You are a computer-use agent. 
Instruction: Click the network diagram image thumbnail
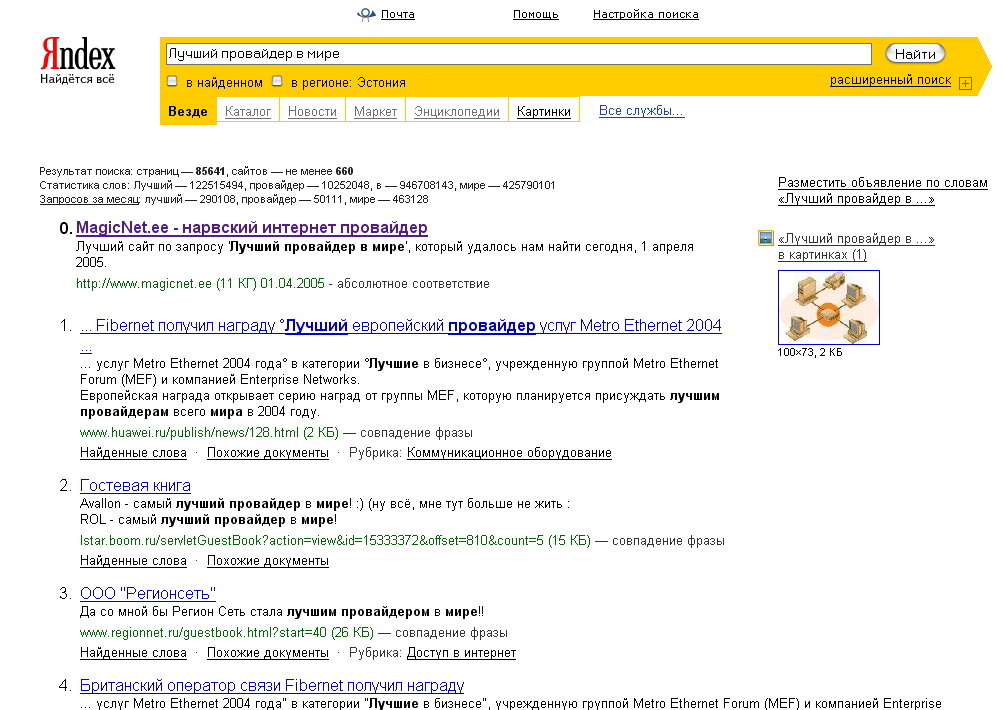829,307
